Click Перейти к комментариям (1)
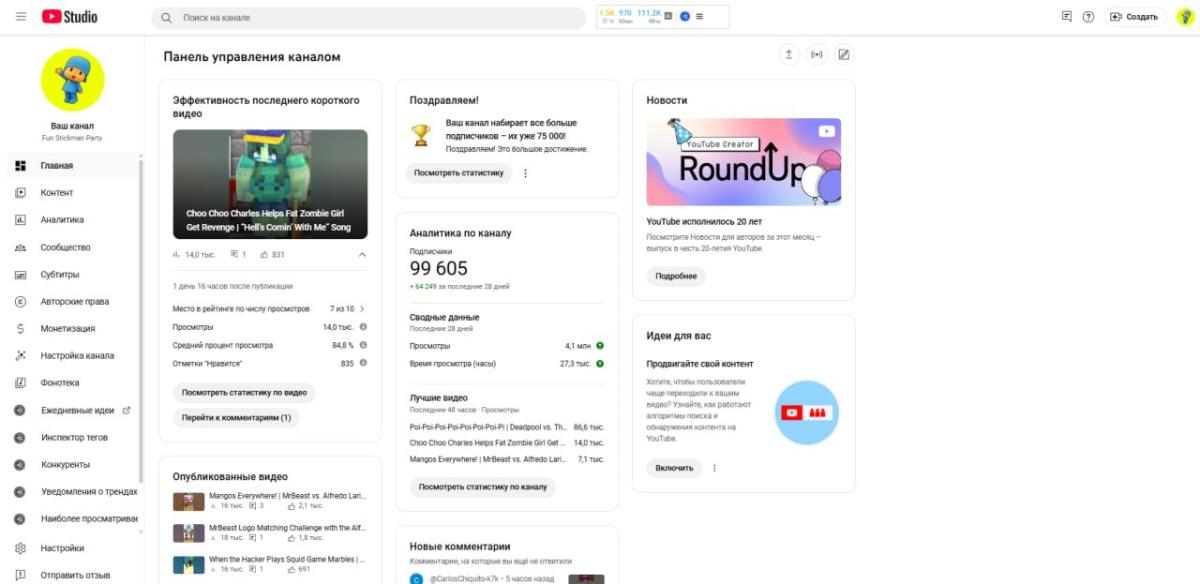 [x=237, y=417]
